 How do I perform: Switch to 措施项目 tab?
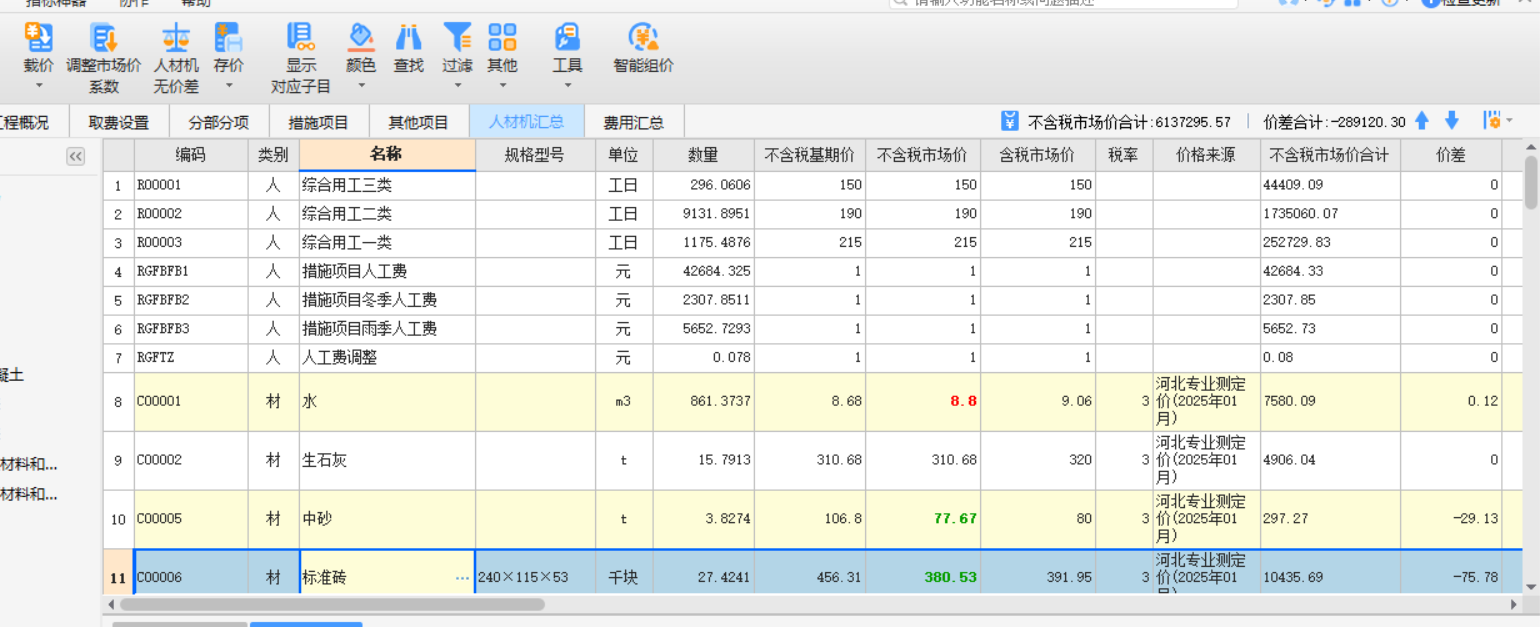(319, 122)
